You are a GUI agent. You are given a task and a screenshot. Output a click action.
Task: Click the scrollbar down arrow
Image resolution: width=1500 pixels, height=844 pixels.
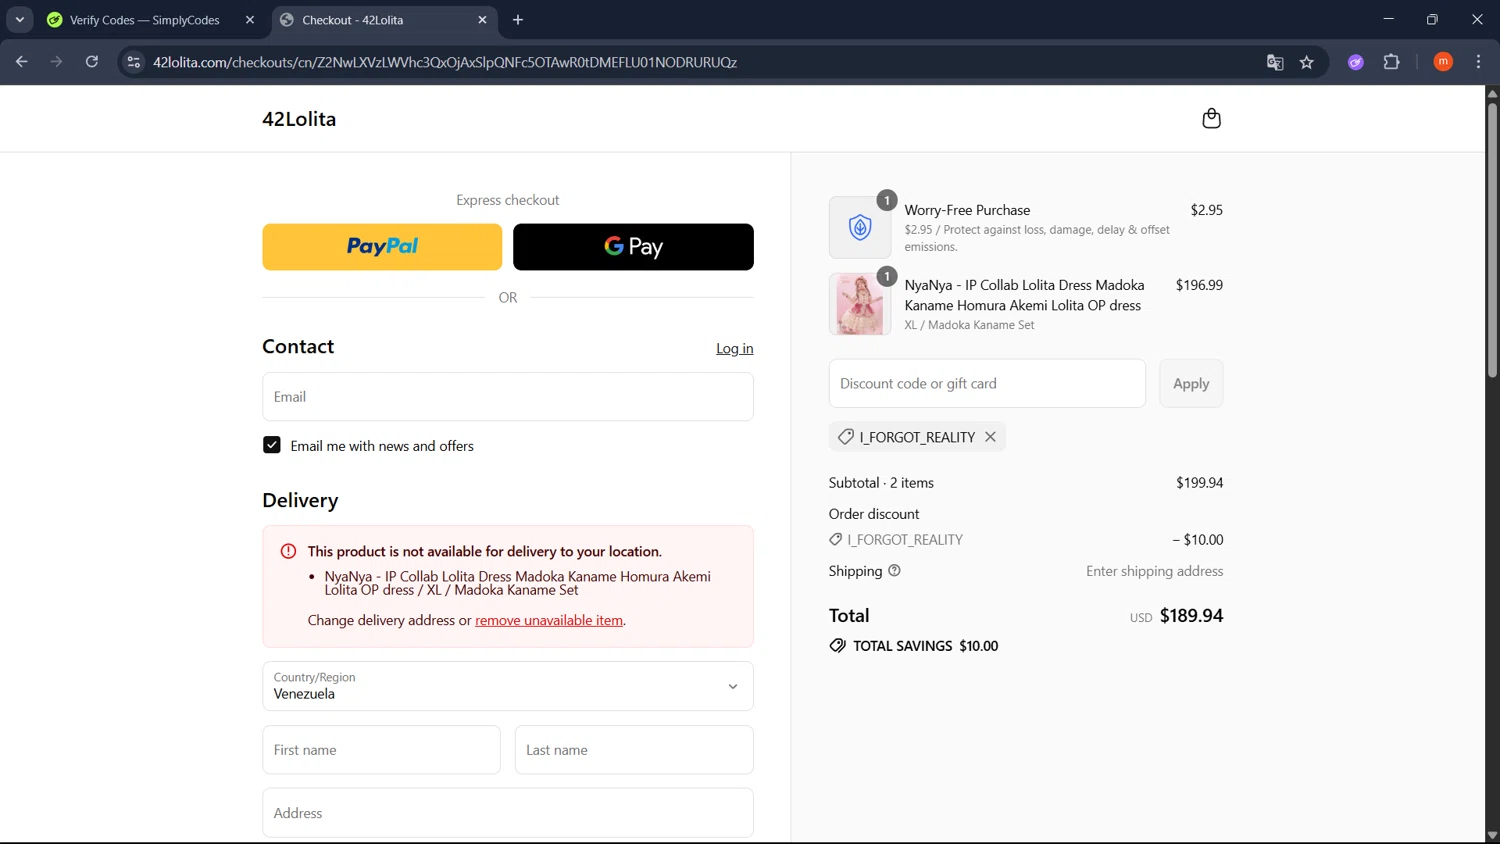click(x=1492, y=836)
